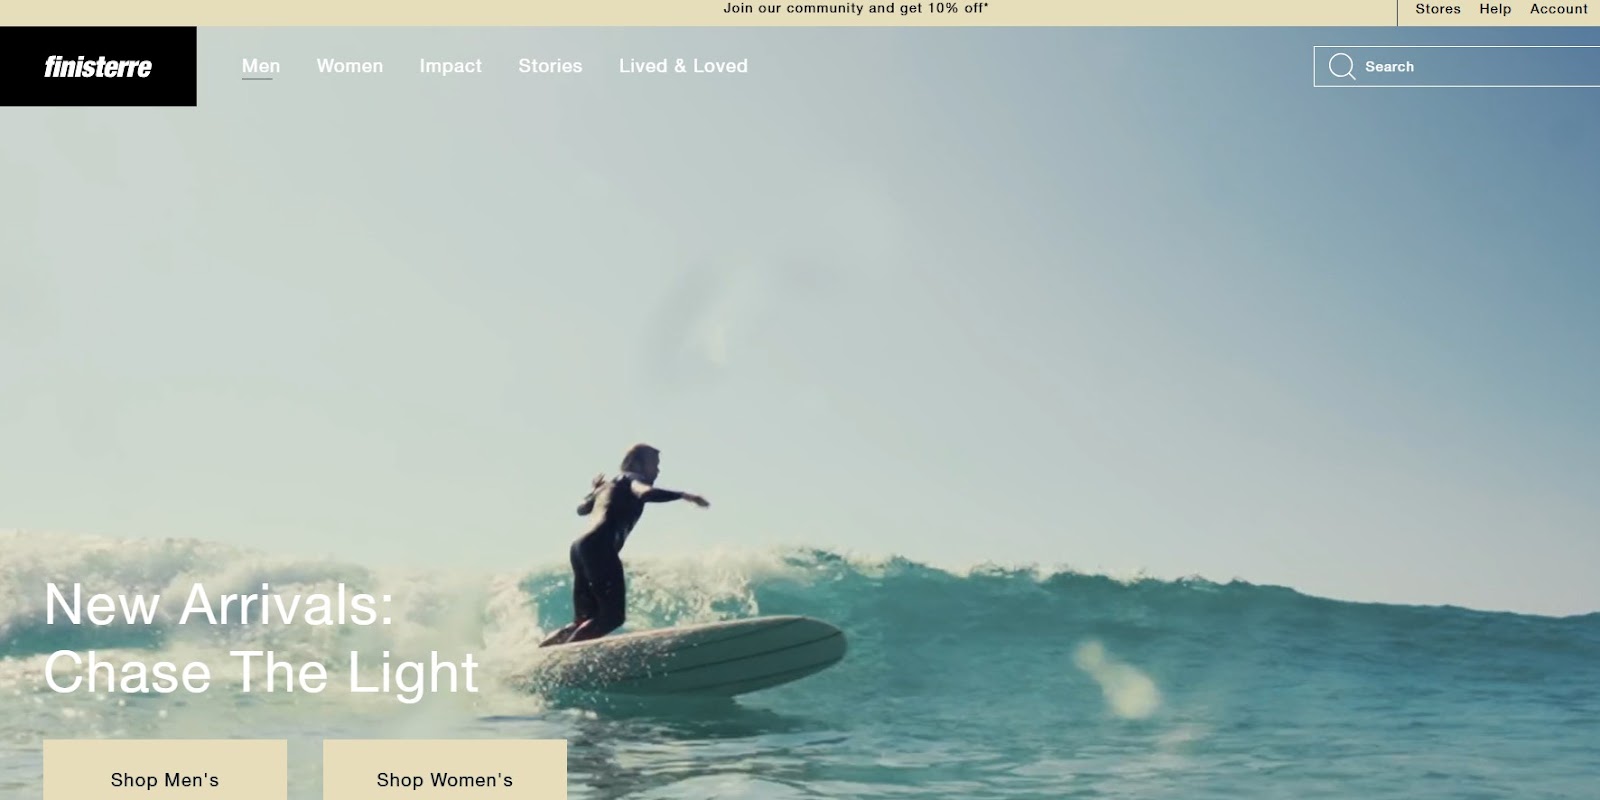Open the Women menu

coord(350,66)
